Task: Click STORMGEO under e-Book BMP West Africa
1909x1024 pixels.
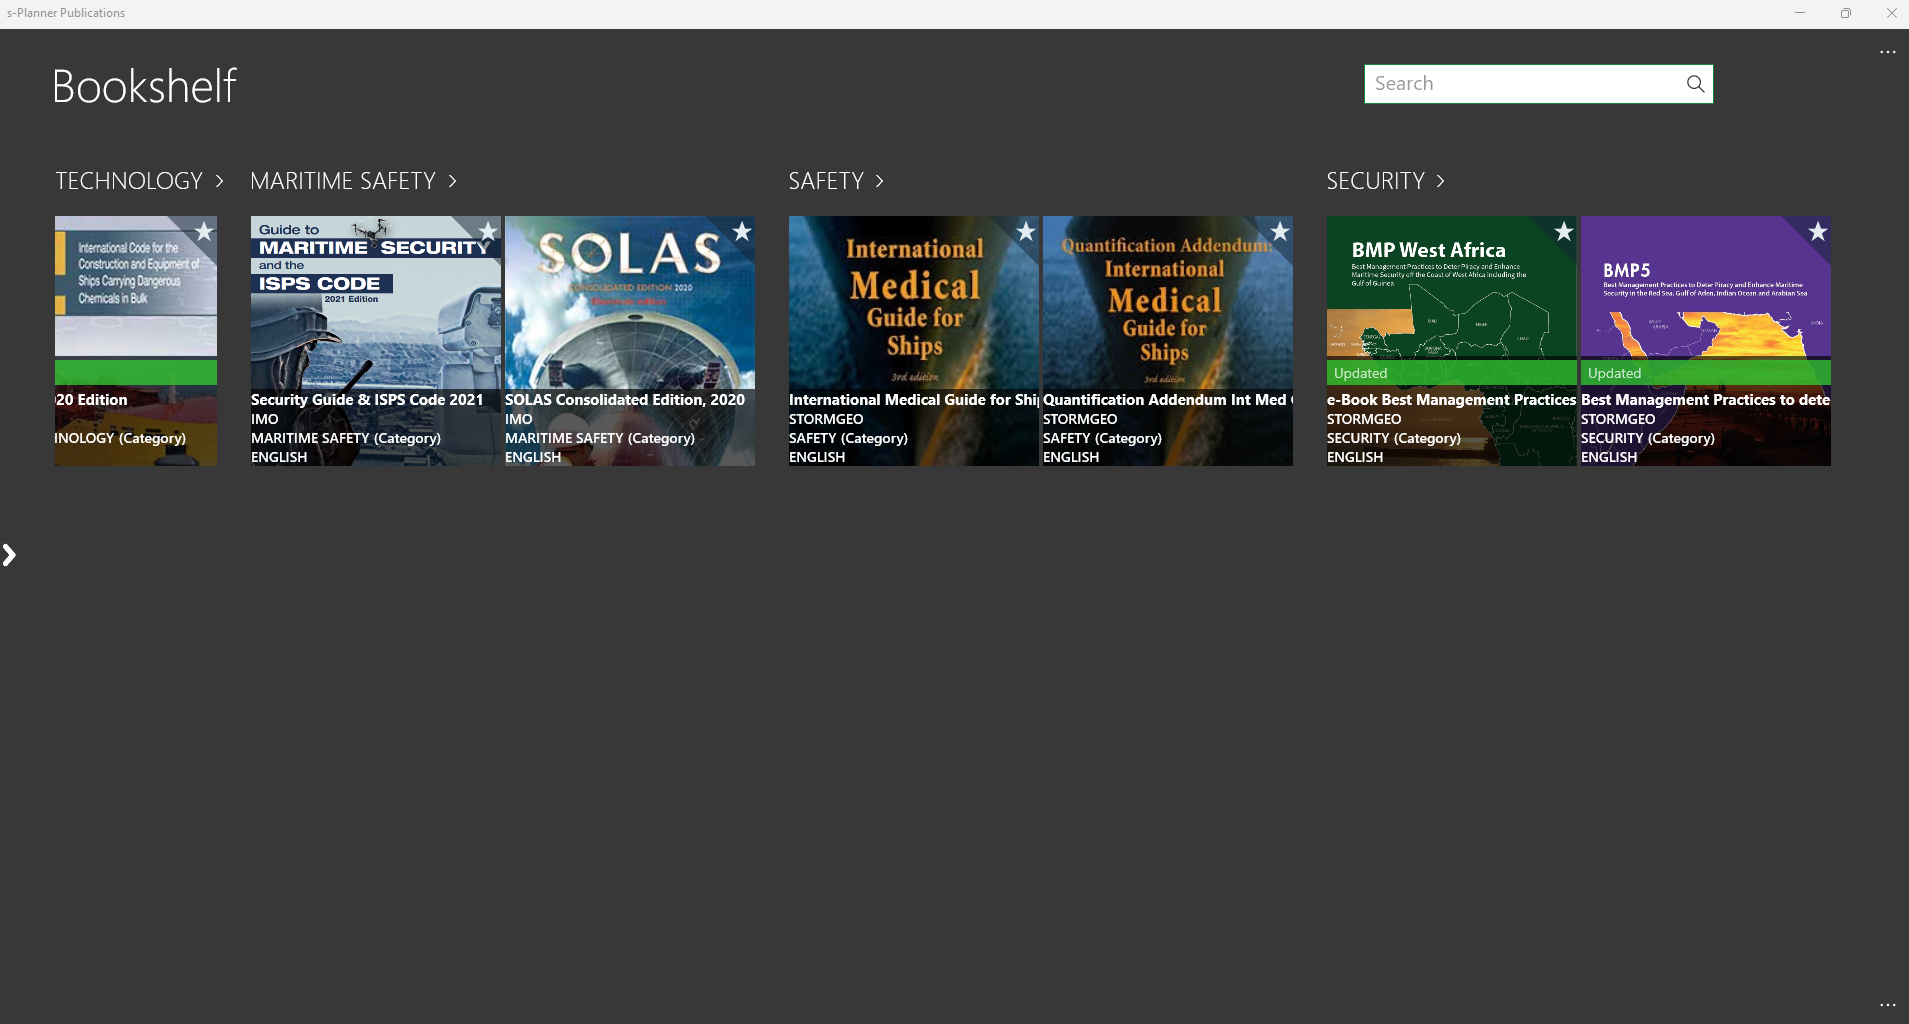Action: [1364, 419]
